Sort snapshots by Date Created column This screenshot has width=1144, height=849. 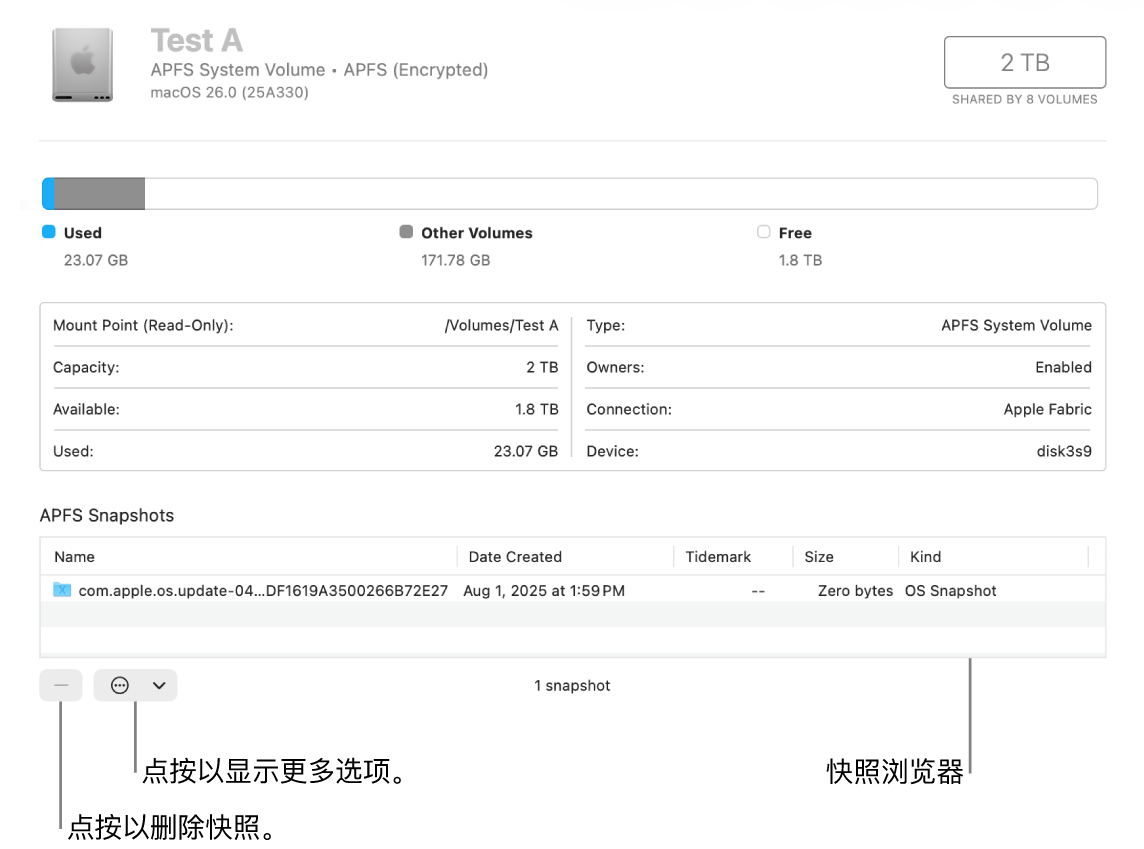tap(515, 557)
